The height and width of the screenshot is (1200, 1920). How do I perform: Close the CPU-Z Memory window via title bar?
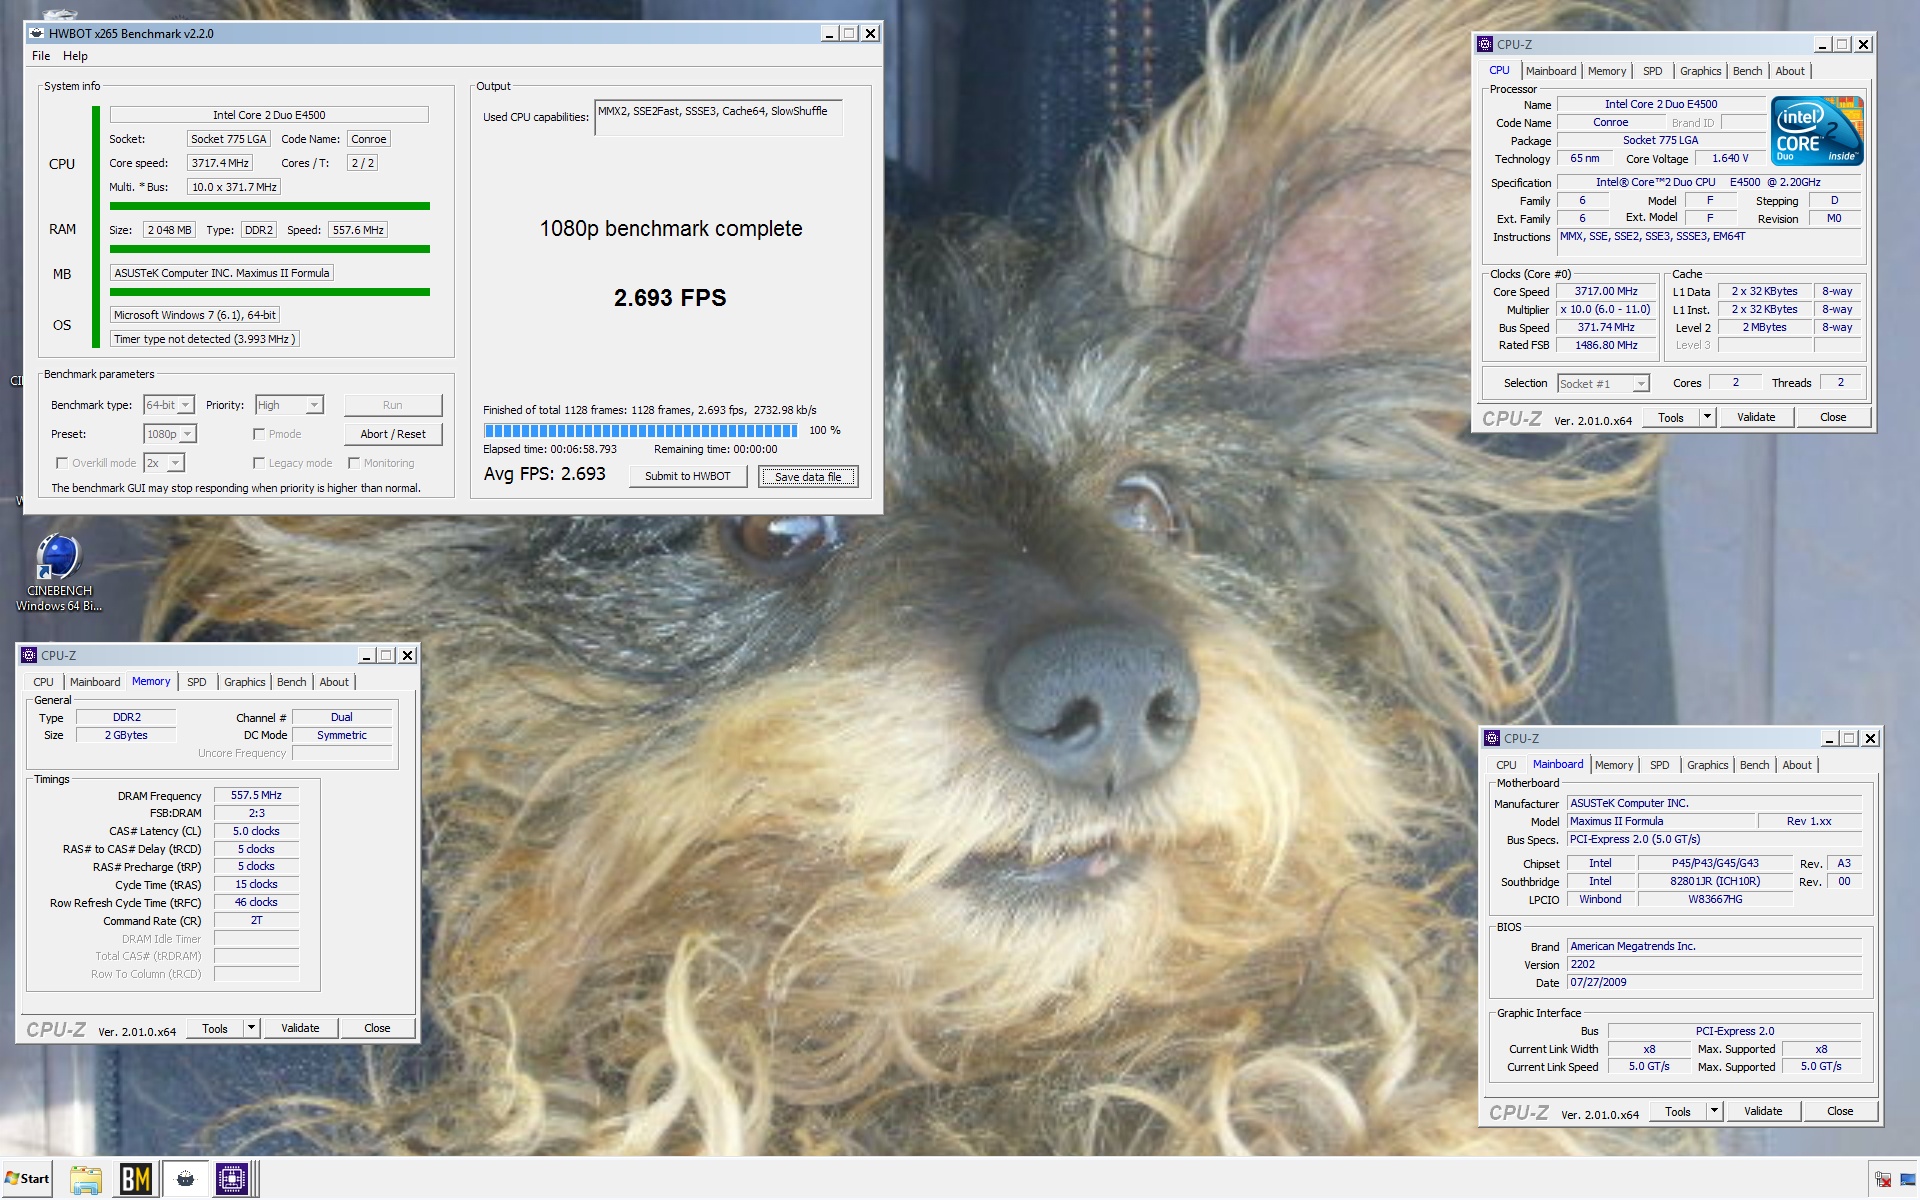pos(407,655)
